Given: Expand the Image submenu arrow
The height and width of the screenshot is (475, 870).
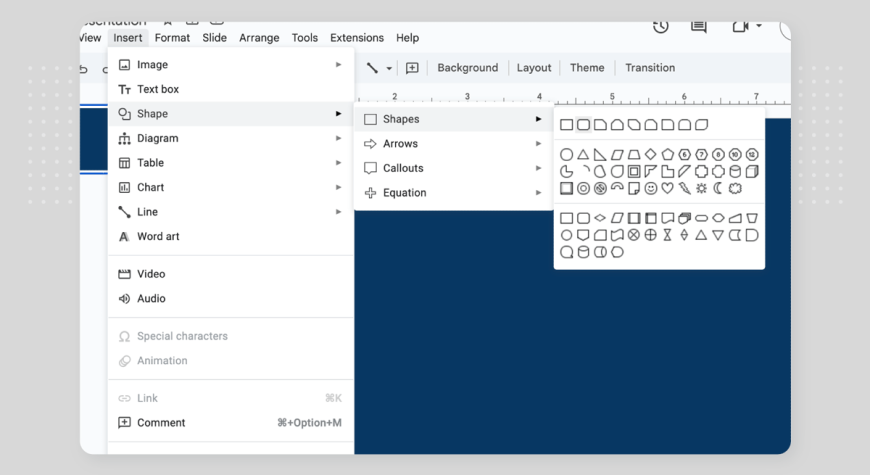Looking at the screenshot, I should 338,64.
